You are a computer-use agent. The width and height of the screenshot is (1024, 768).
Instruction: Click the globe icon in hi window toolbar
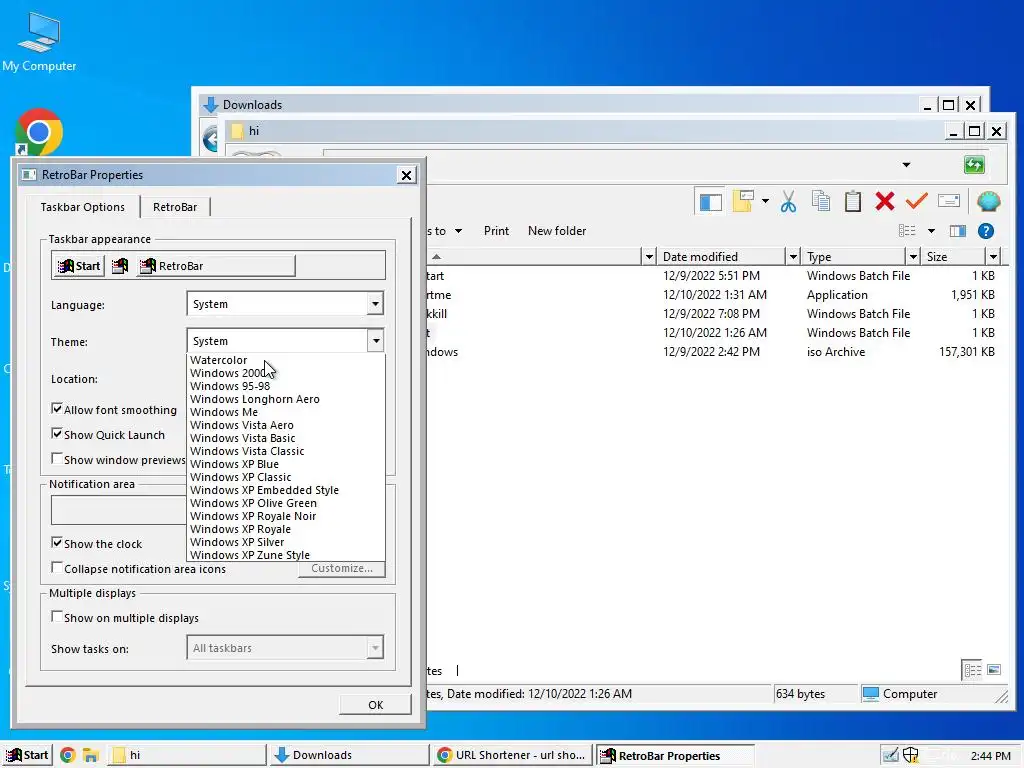tap(988, 201)
